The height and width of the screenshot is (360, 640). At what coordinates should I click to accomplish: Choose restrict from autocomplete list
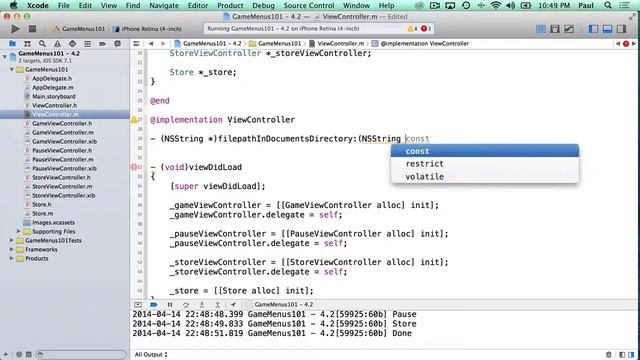click(484, 164)
